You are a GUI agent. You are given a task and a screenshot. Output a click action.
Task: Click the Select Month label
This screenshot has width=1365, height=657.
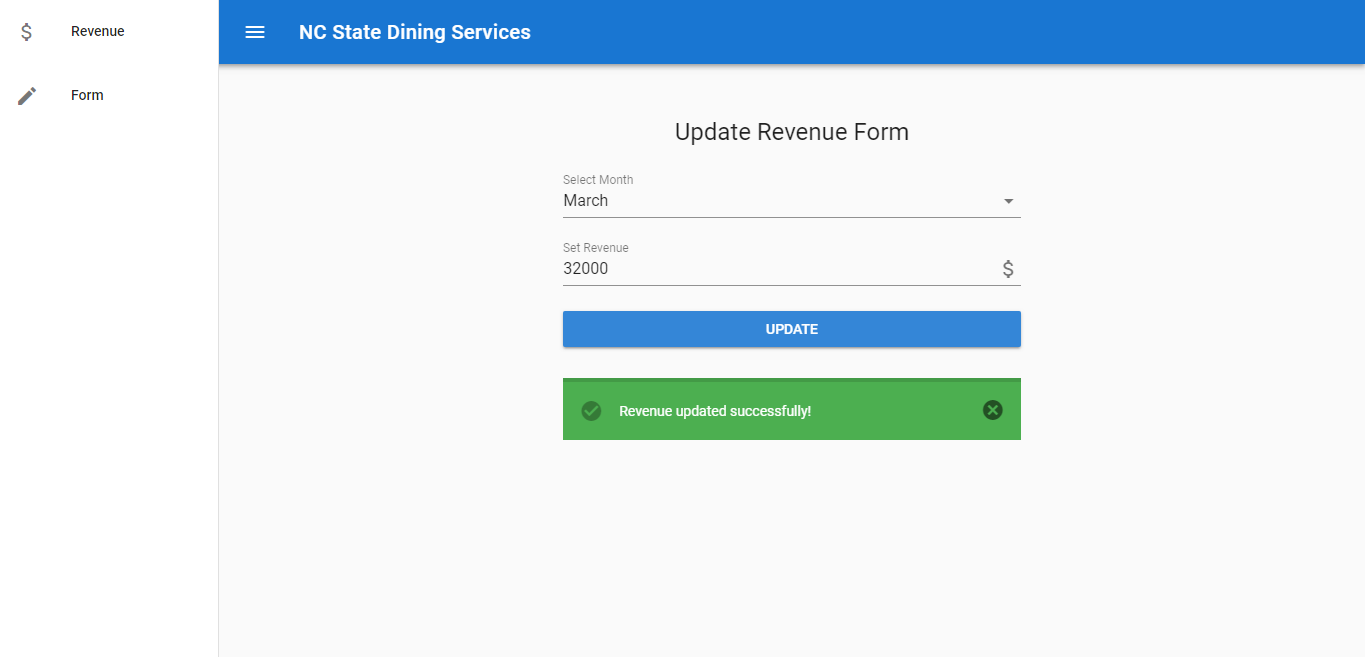598,180
